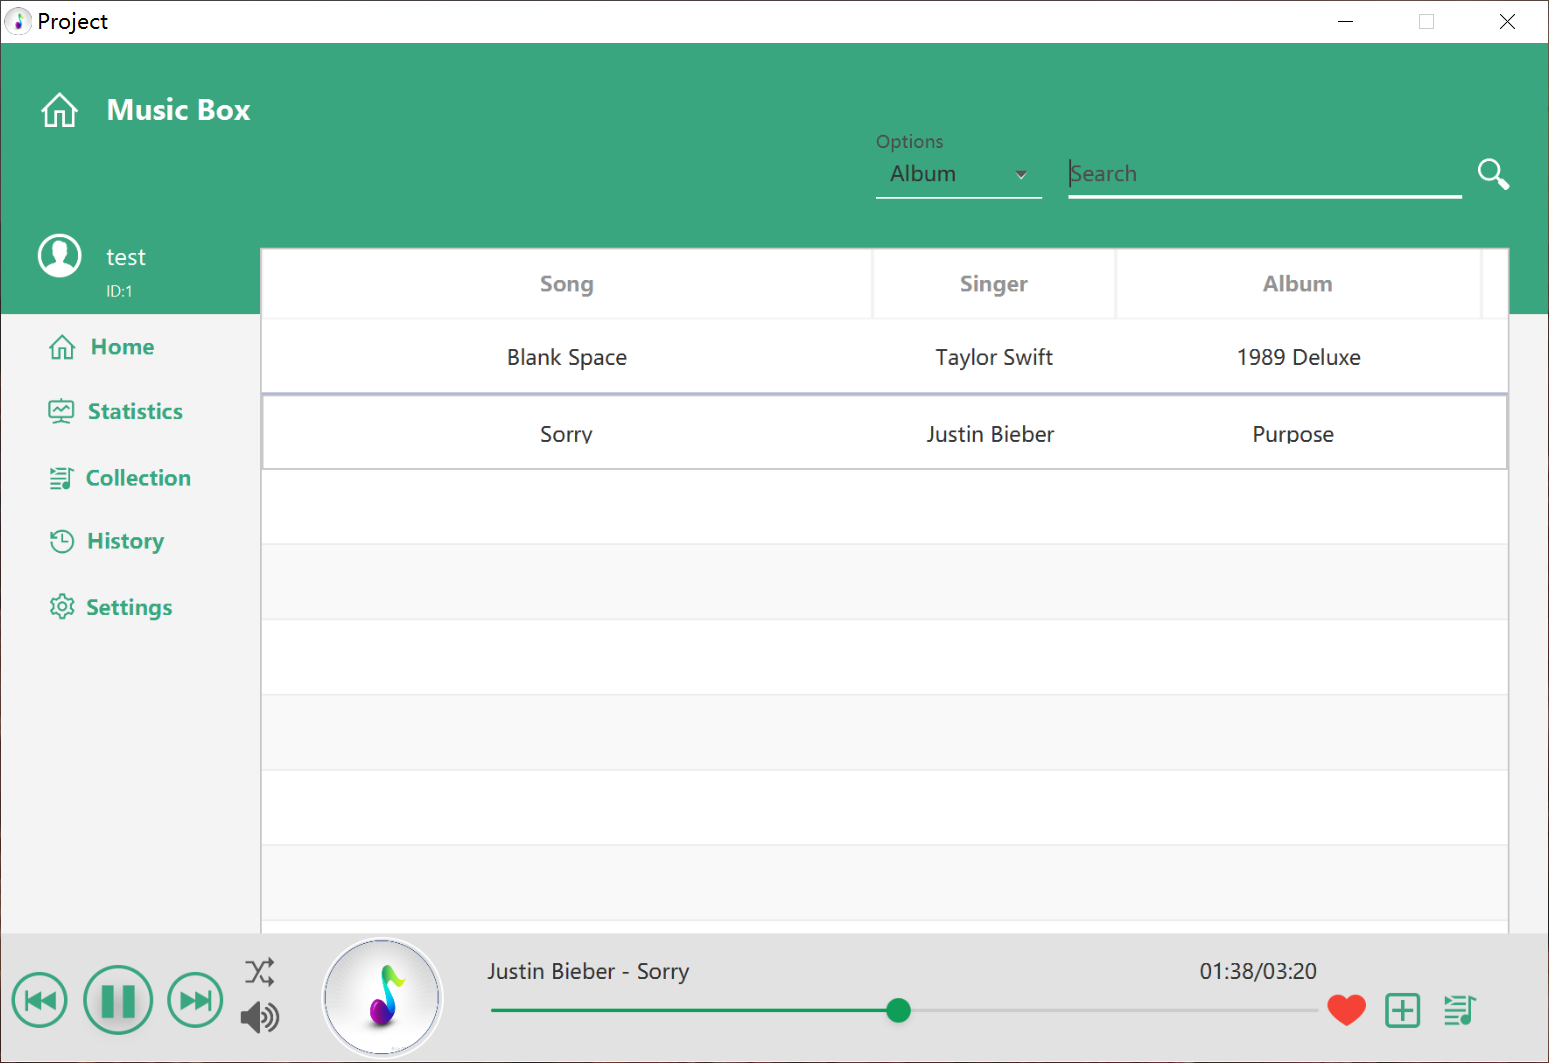Screen dimensions: 1549x1063
Task: Pause the current song
Action: 118,1000
